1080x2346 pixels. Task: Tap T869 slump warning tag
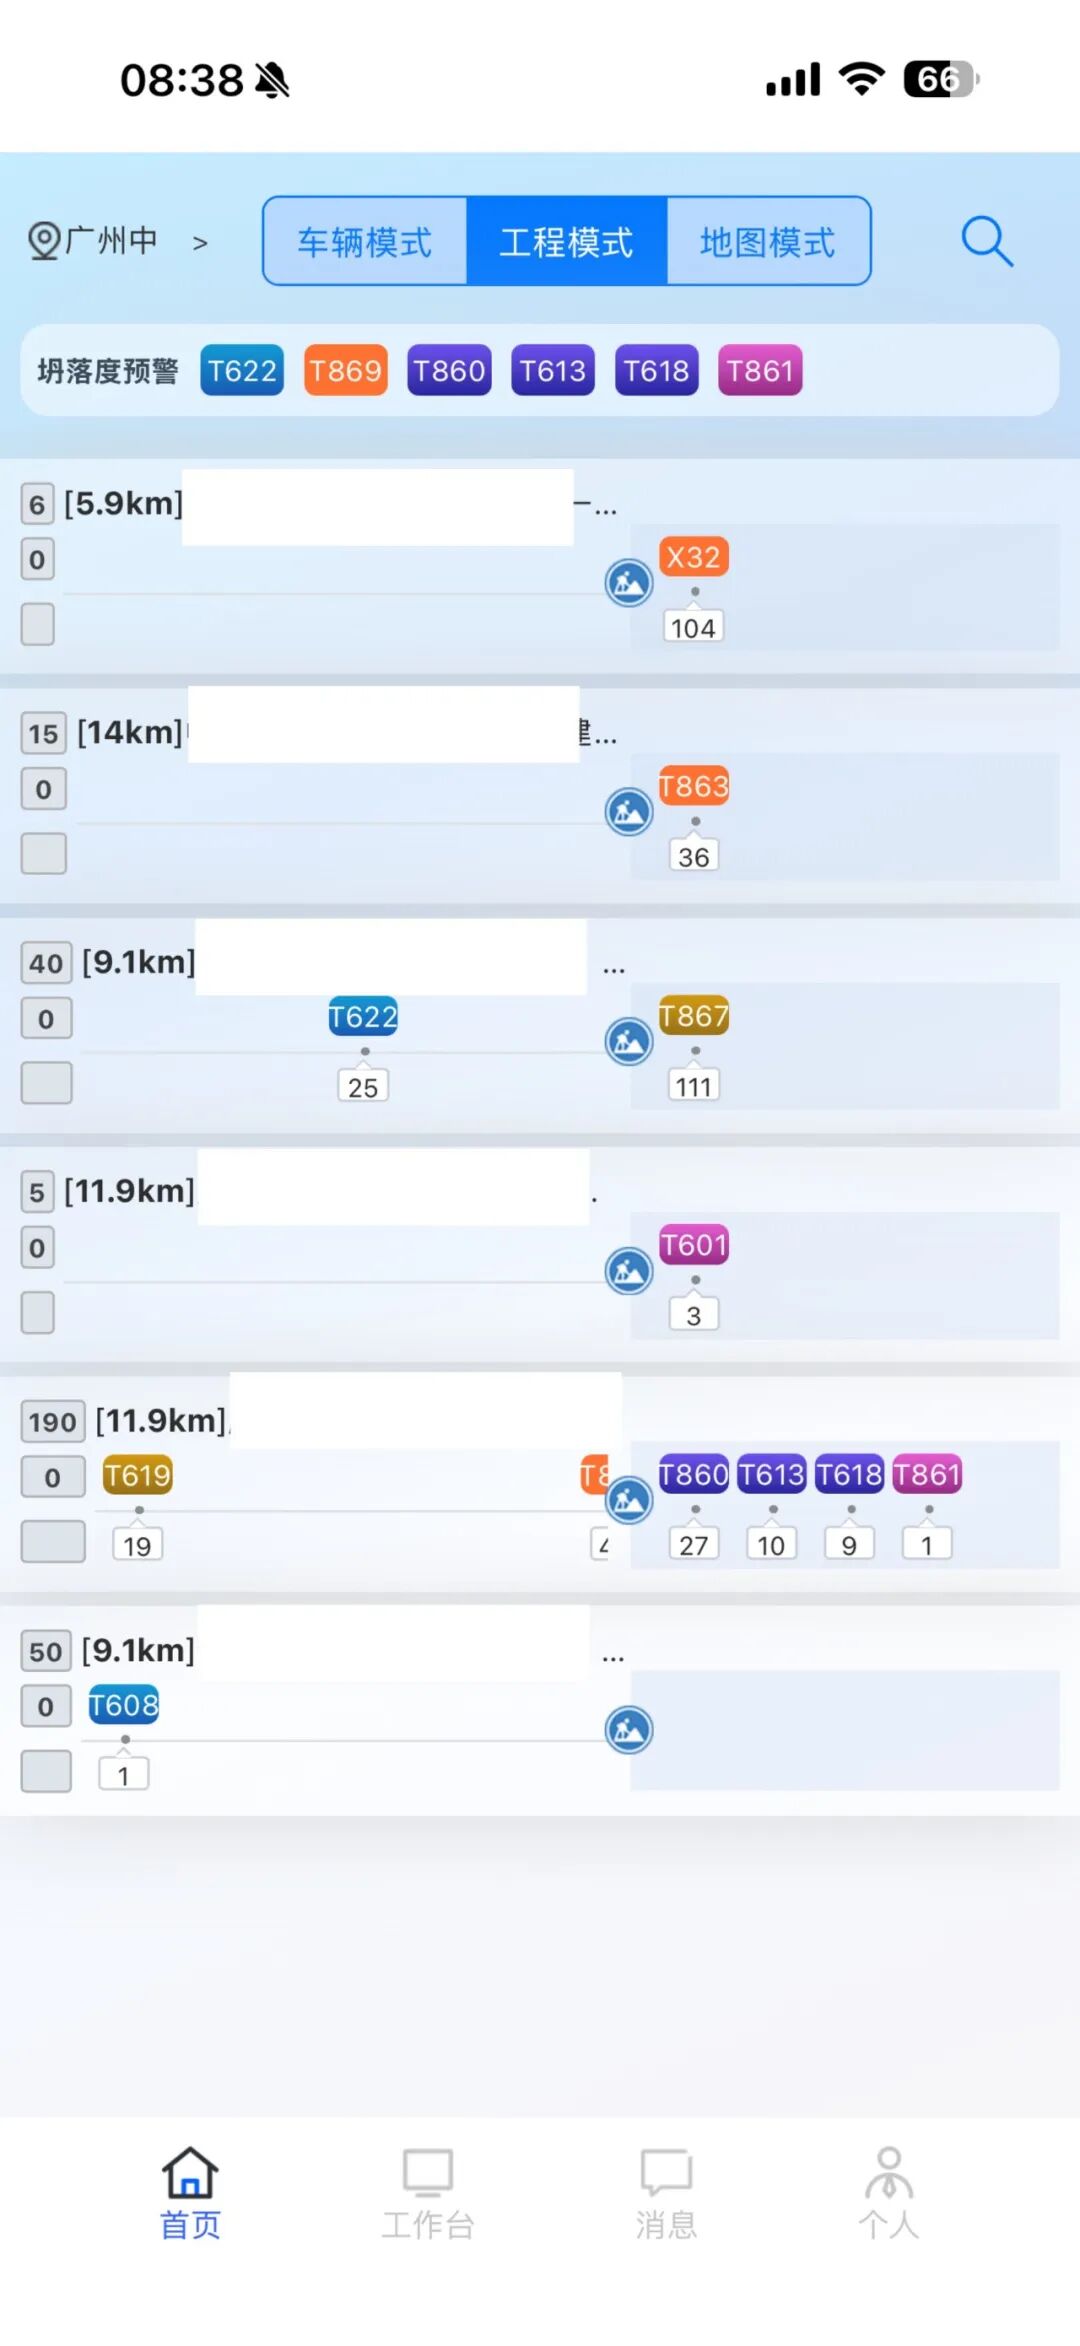coord(345,371)
